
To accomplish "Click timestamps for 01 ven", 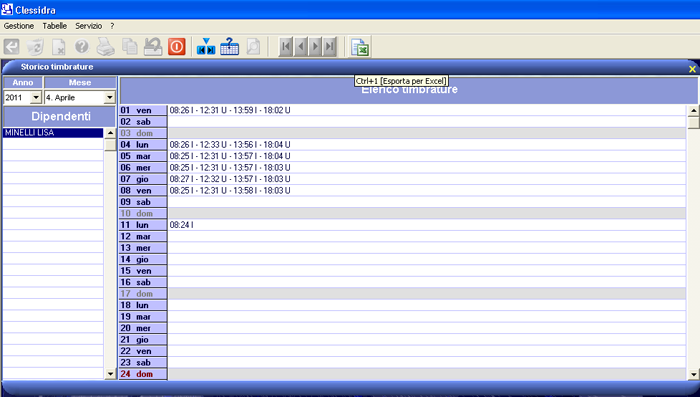I will [x=230, y=110].
